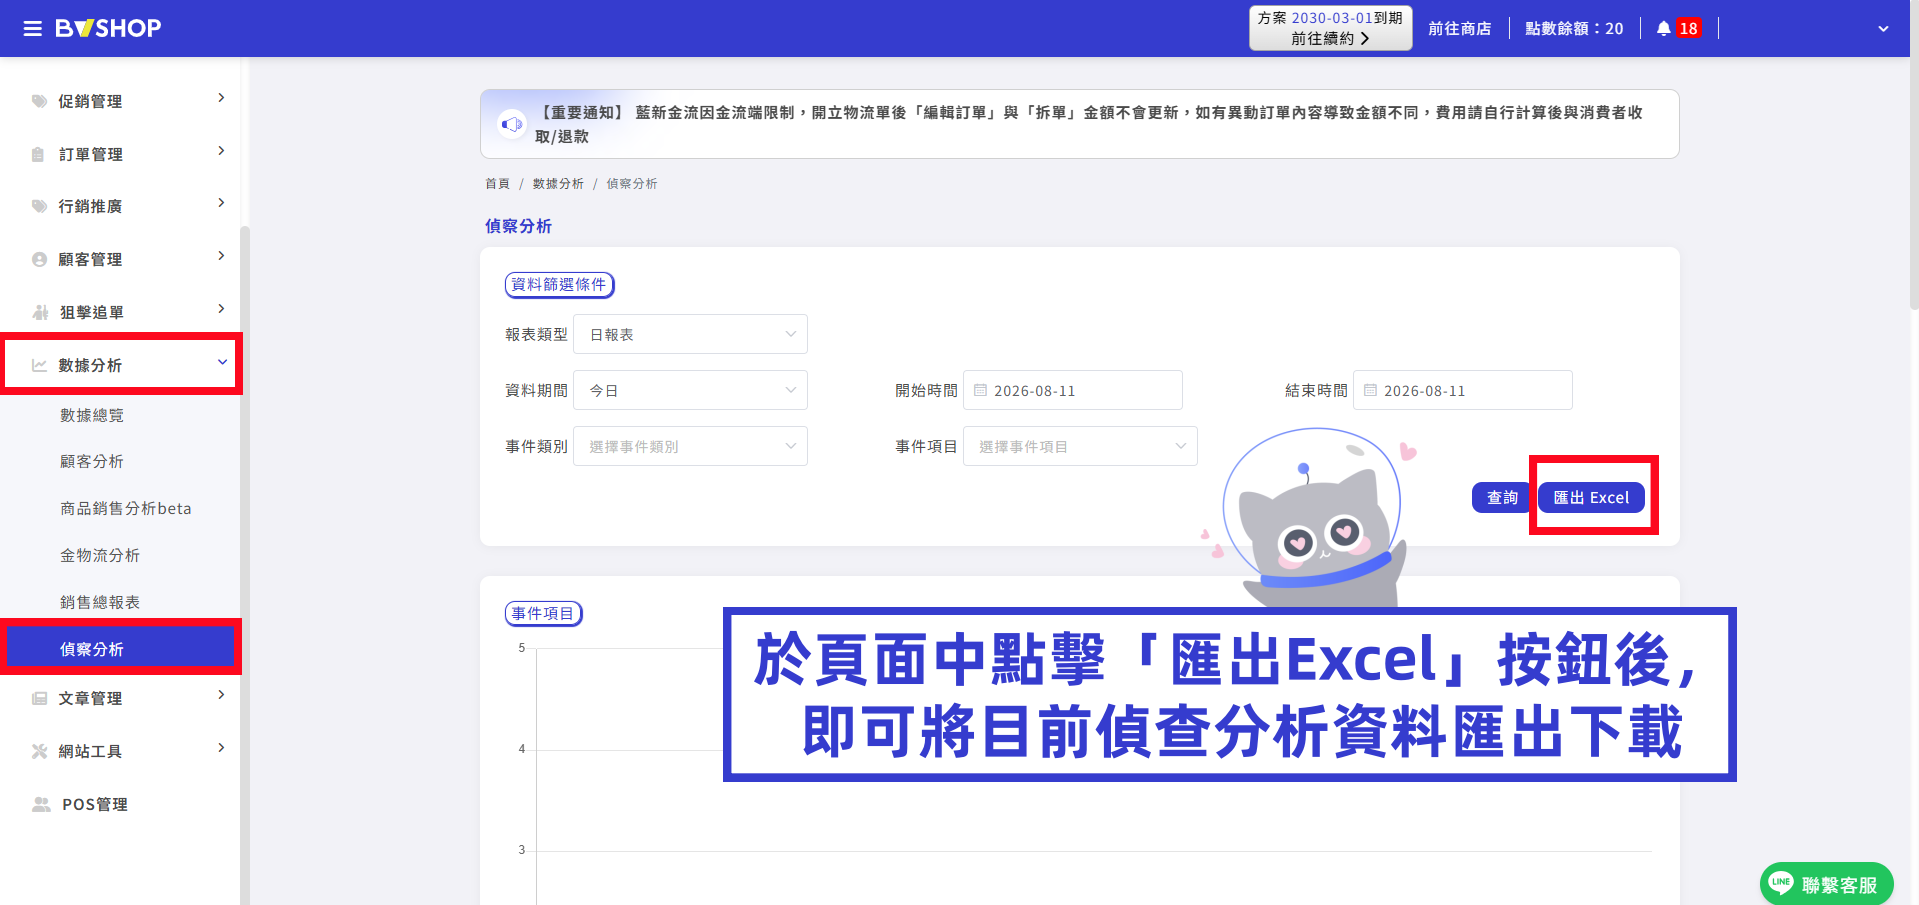Click the POS管理 people icon
The image size is (1919, 905).
pyautogui.click(x=41, y=804)
